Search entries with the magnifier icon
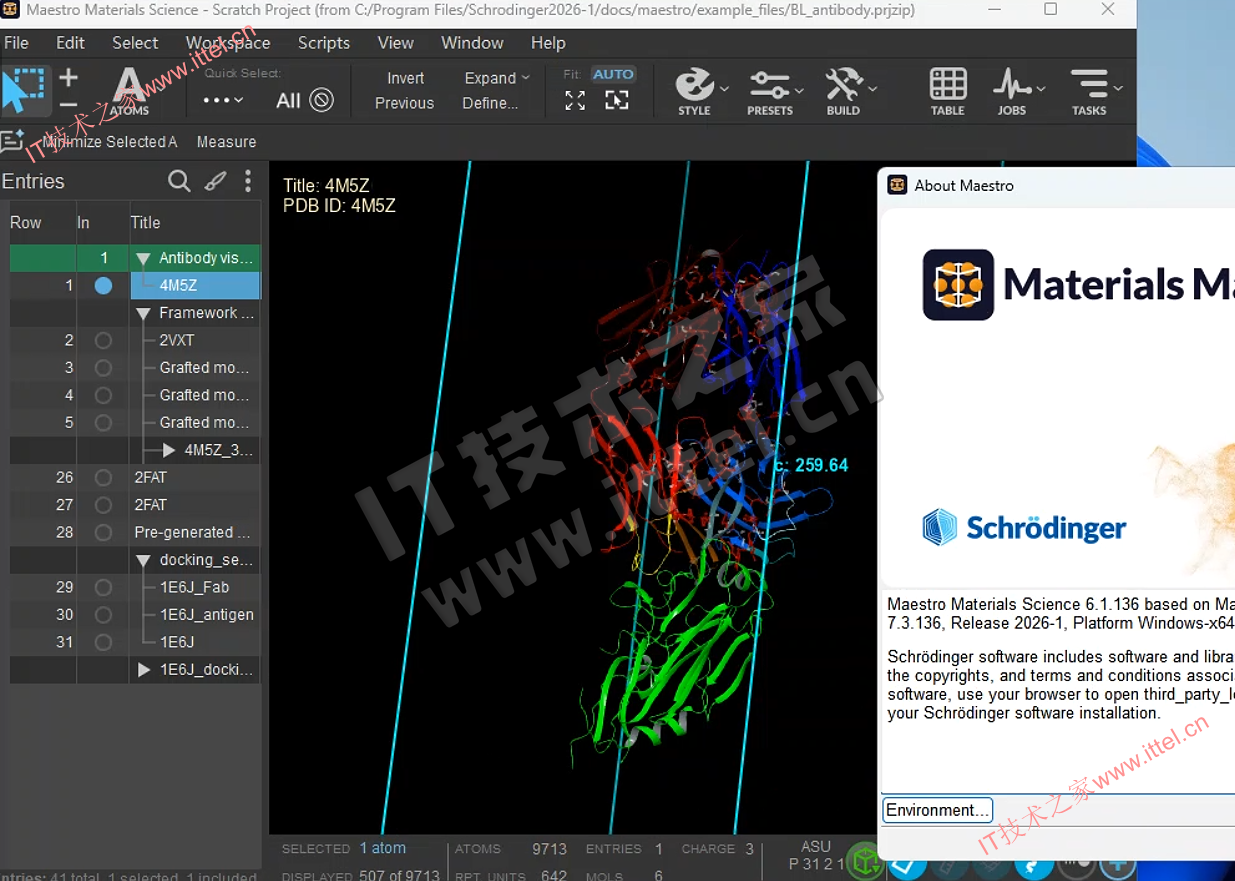1235x881 pixels. [179, 181]
